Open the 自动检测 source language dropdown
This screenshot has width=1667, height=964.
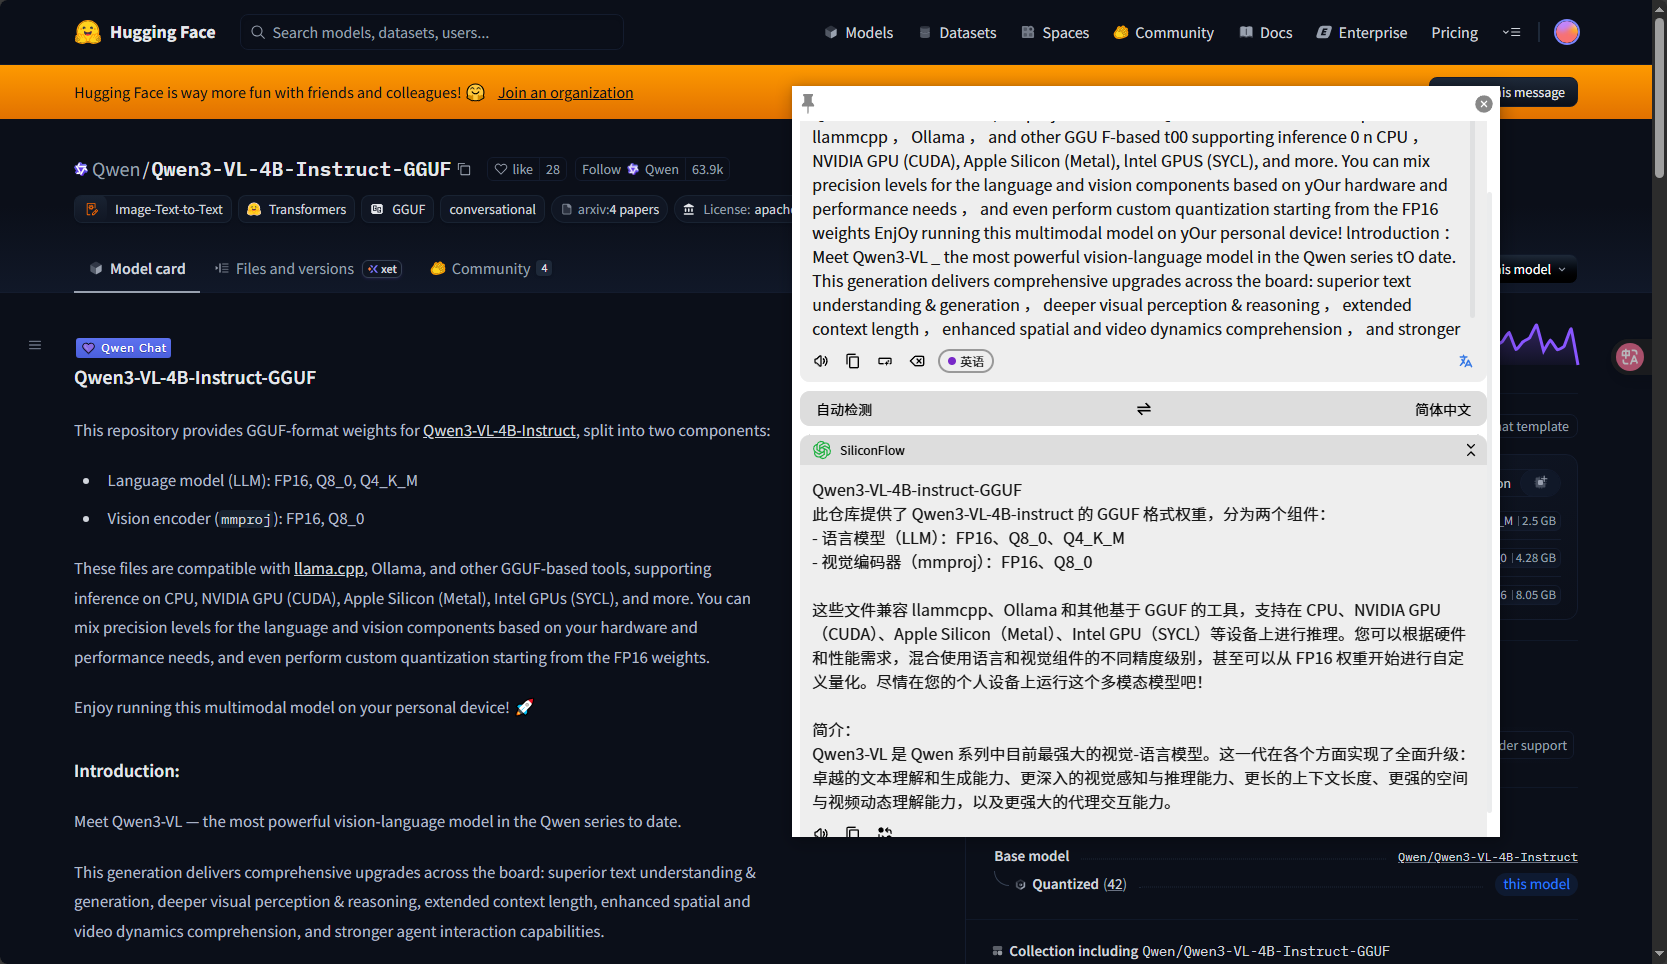pos(844,409)
